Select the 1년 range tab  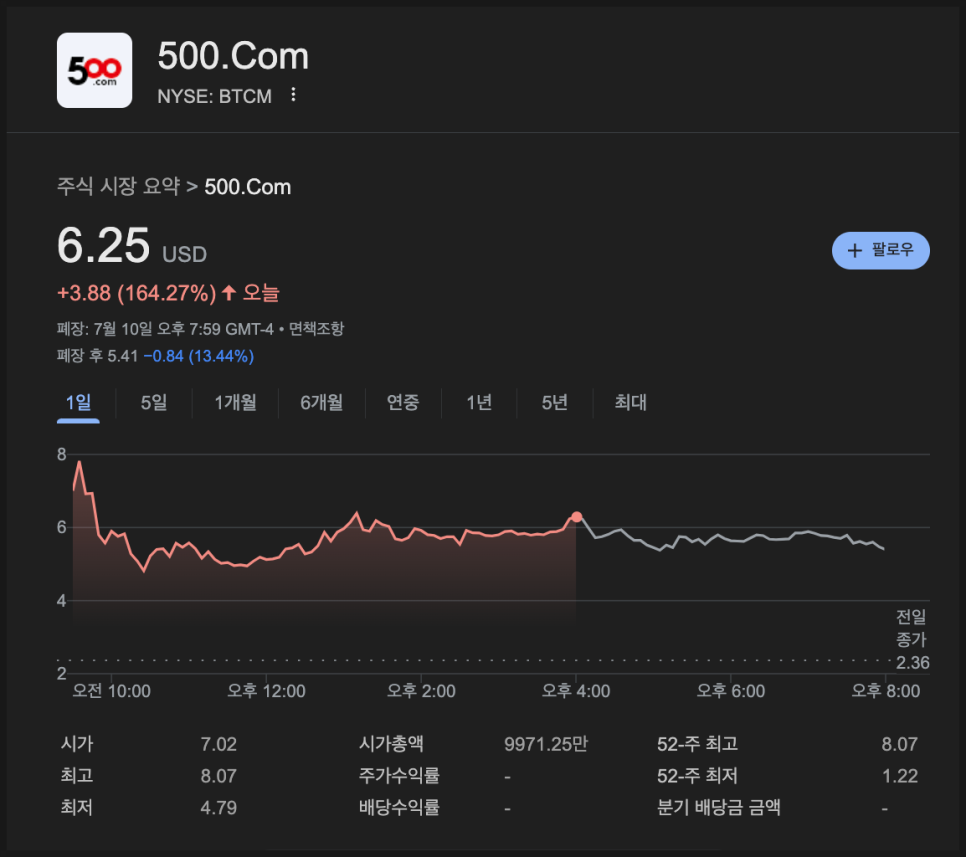click(479, 402)
